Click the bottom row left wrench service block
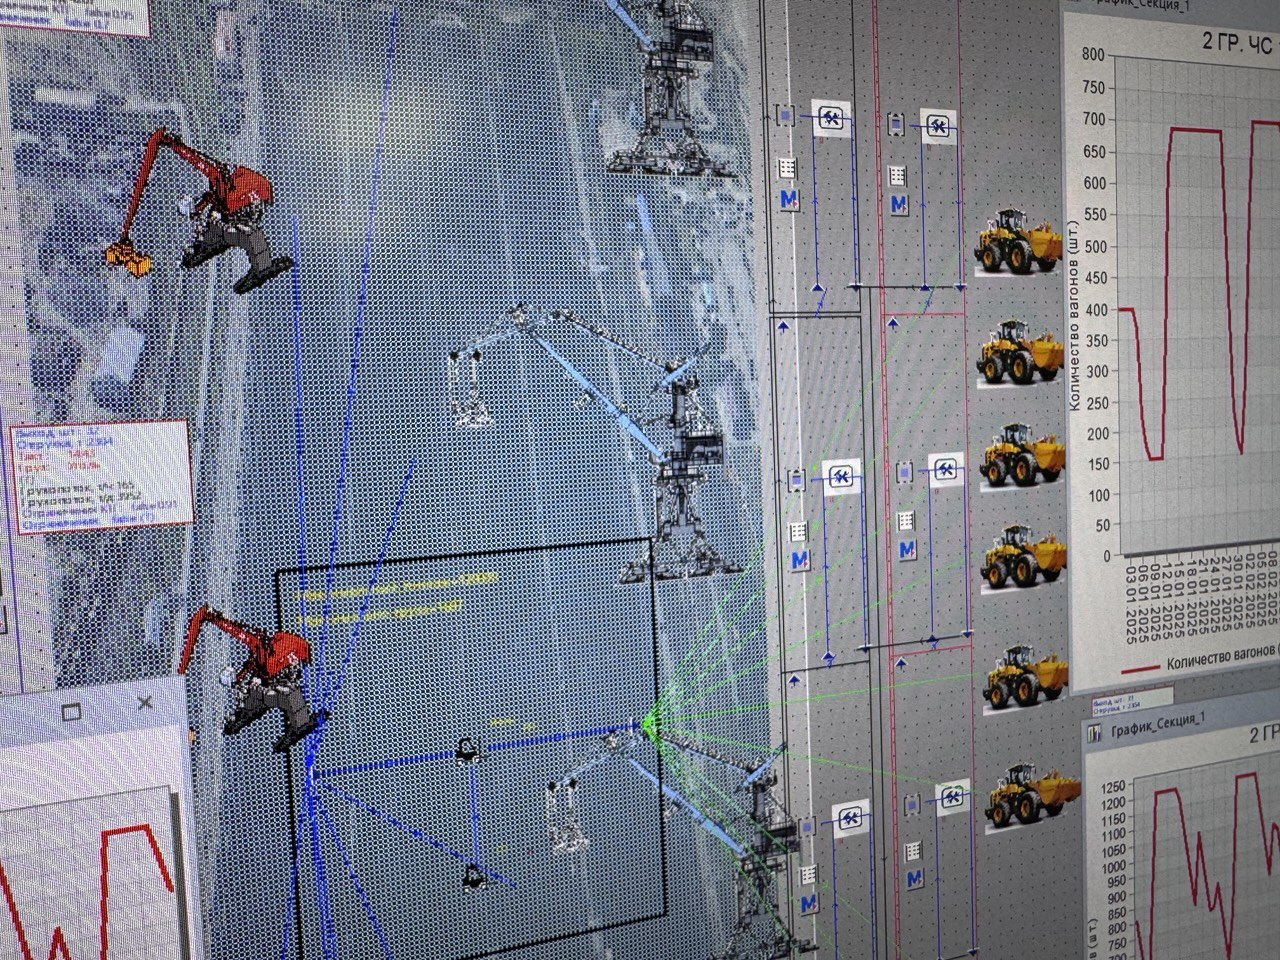Viewport: 1280px width, 960px height. tap(852, 817)
